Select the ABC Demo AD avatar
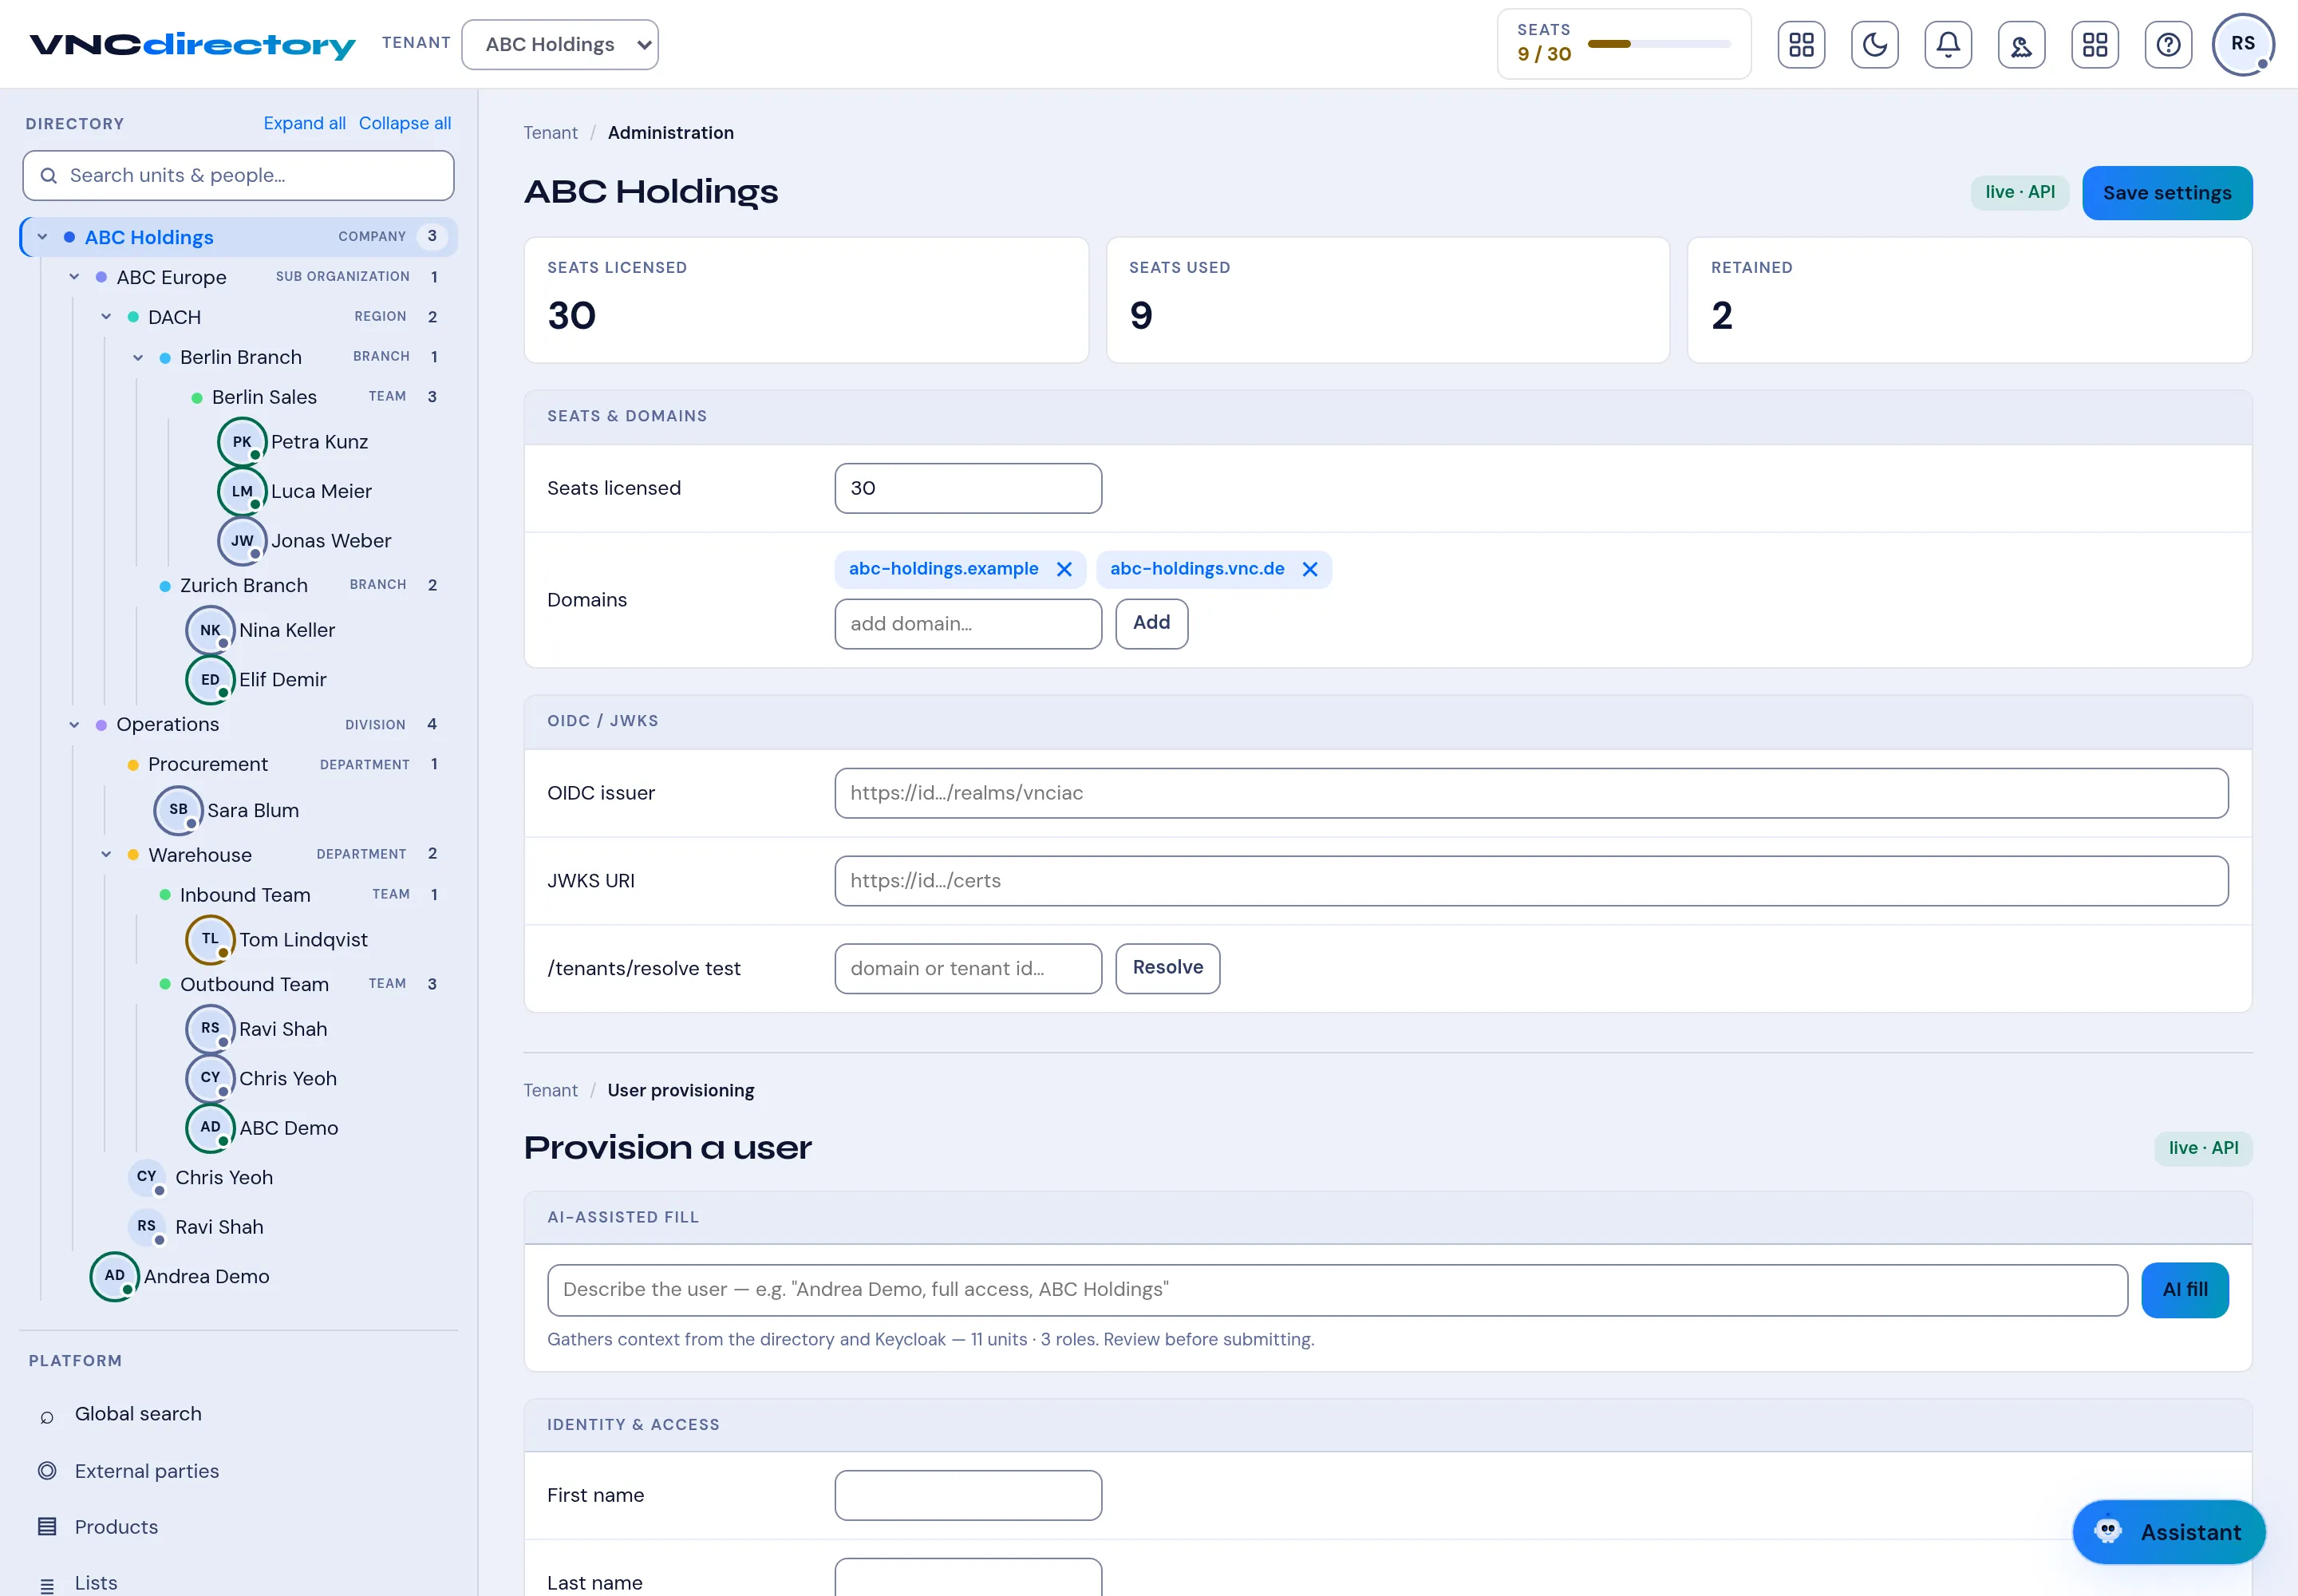 (210, 1128)
